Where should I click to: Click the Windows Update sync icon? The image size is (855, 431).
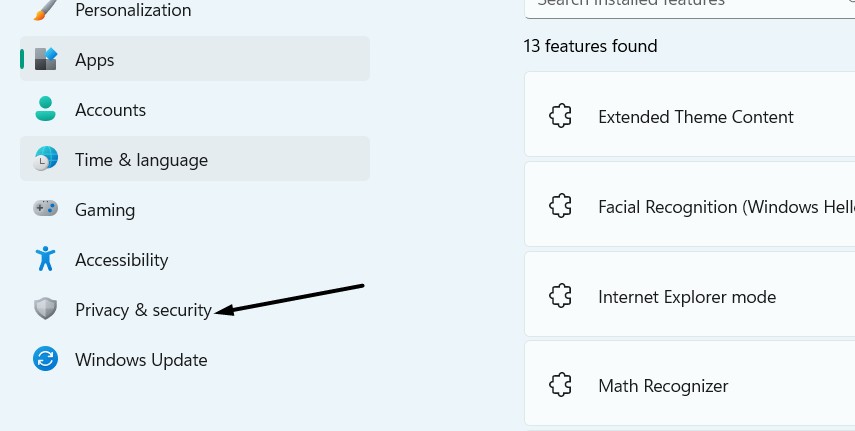pyautogui.click(x=46, y=360)
